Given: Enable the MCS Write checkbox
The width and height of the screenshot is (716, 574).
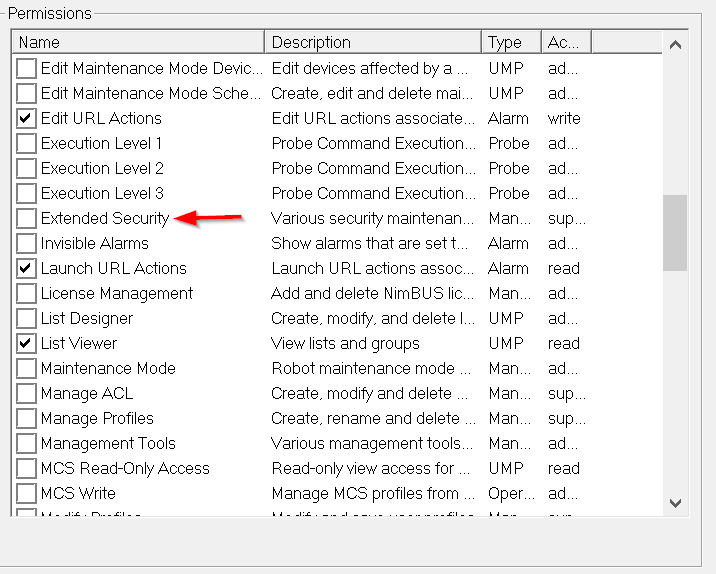Looking at the screenshot, I should click(x=26, y=493).
